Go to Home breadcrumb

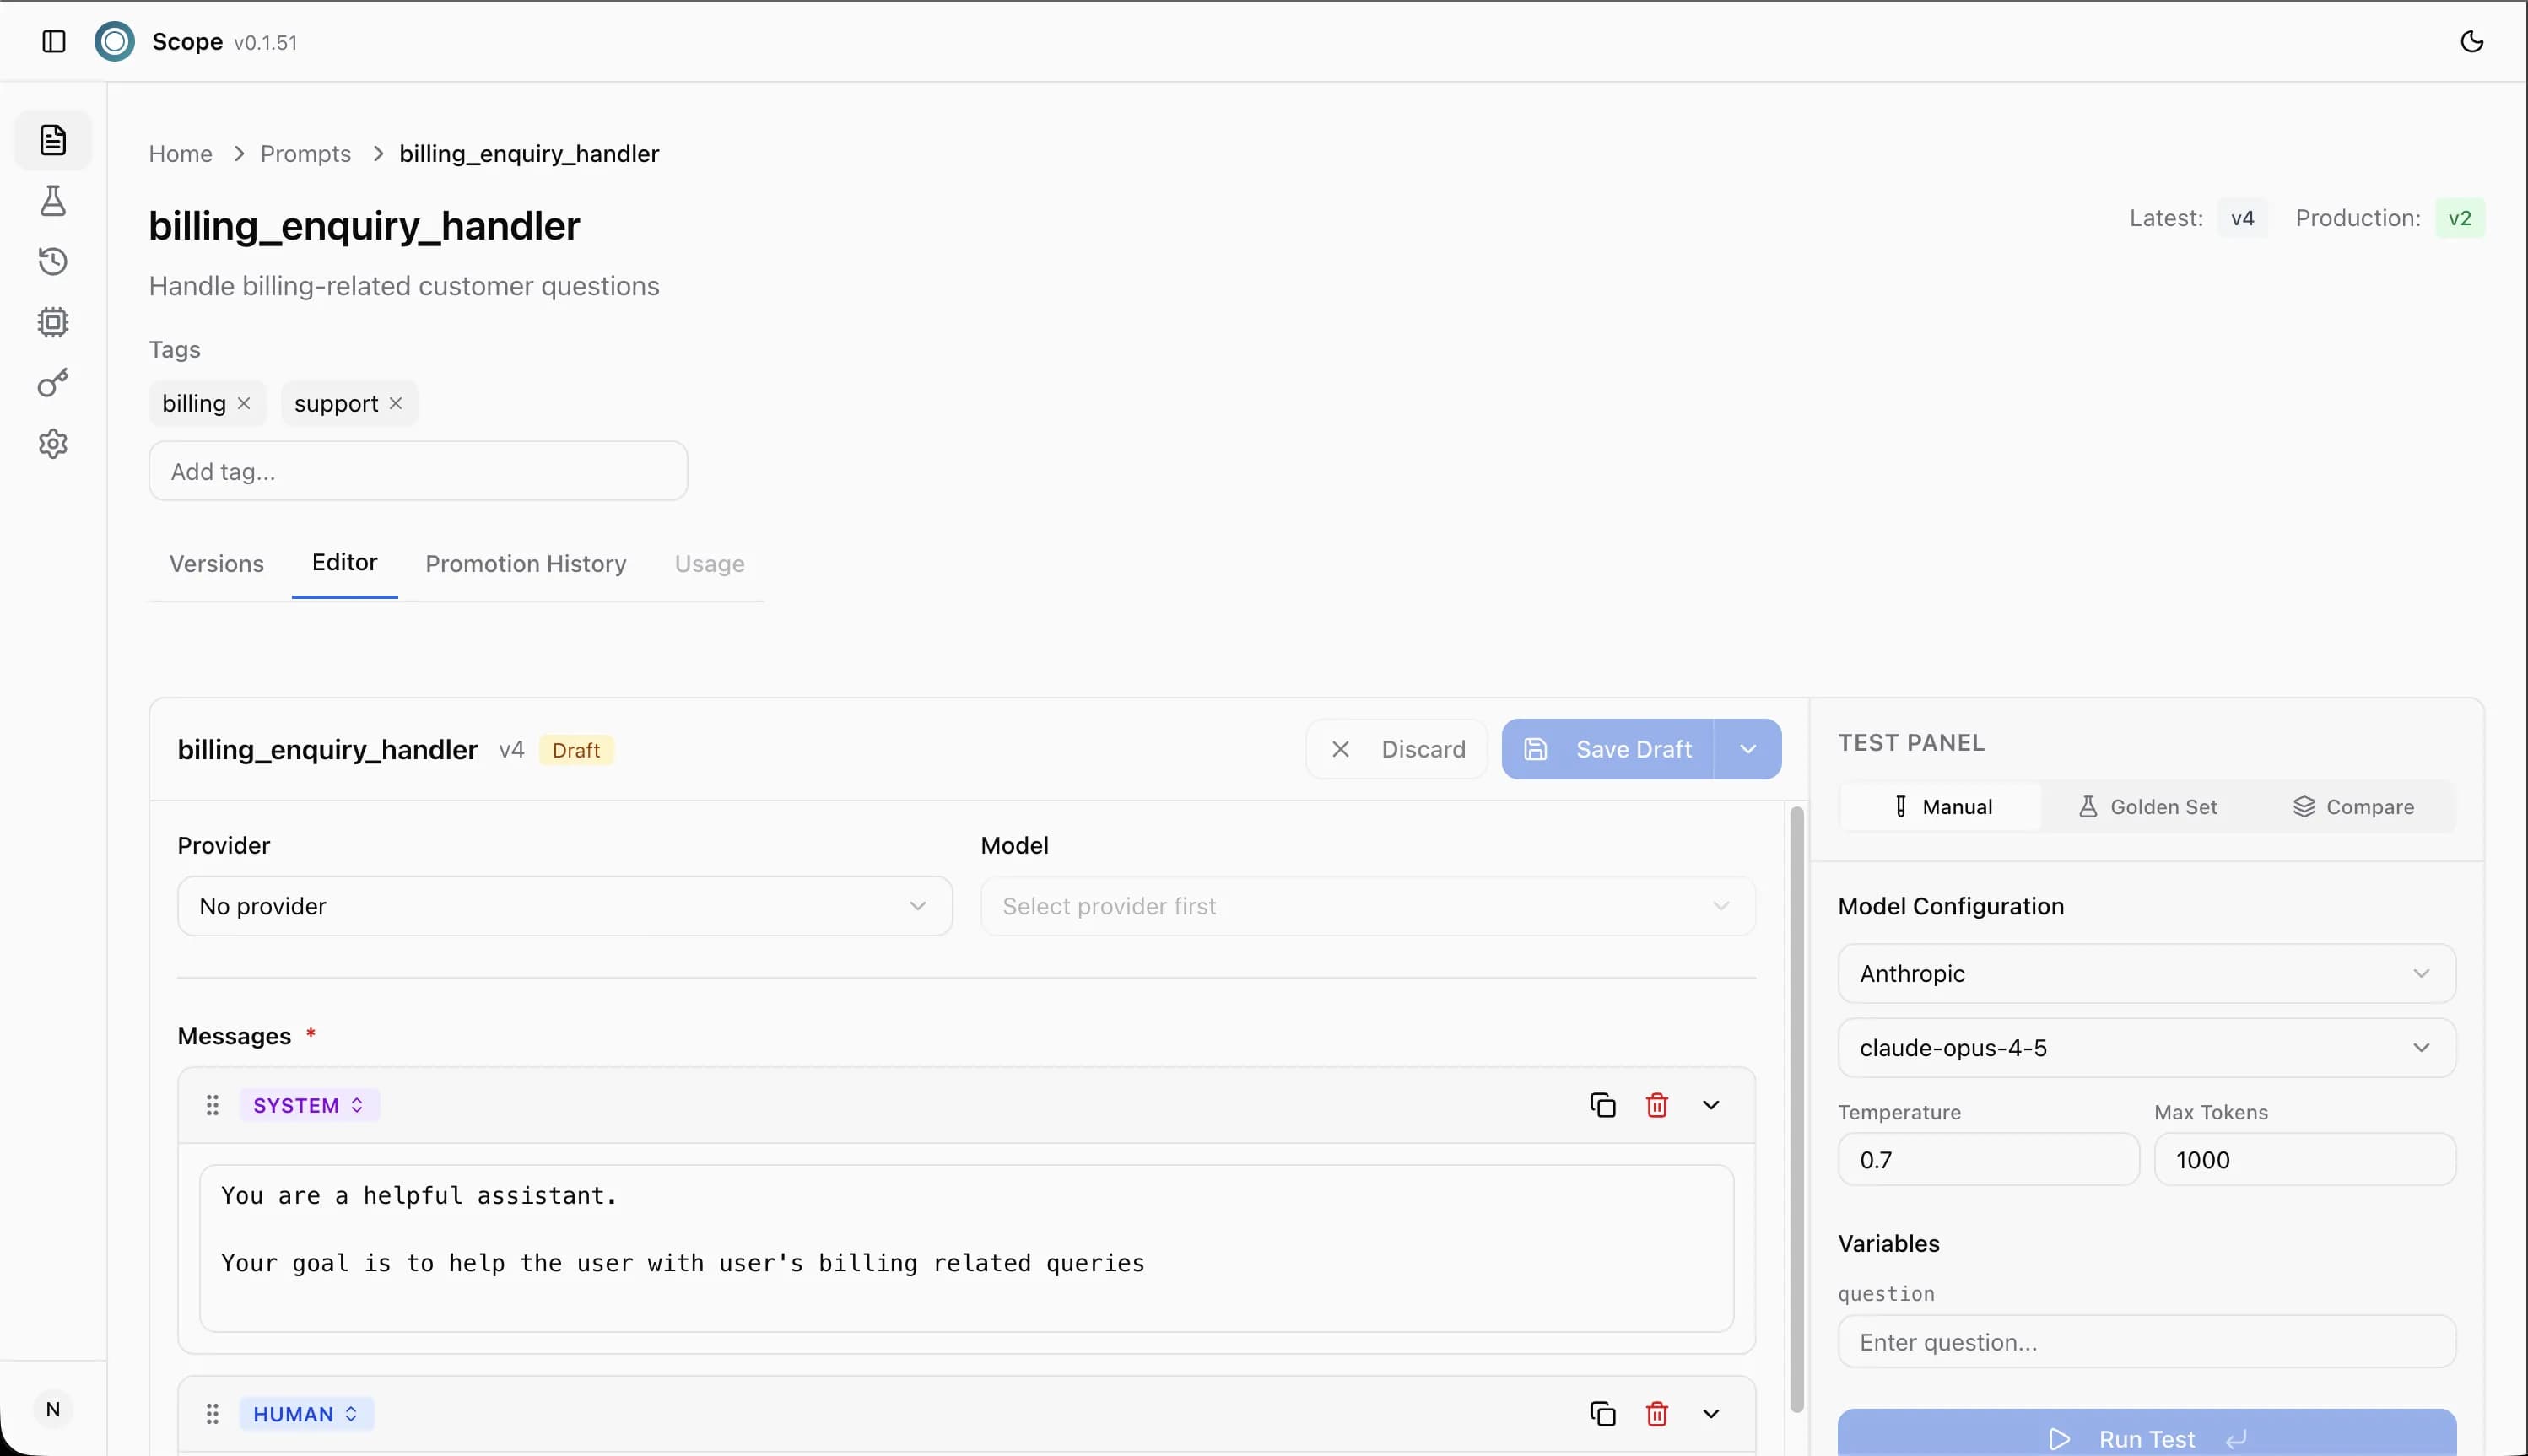181,153
